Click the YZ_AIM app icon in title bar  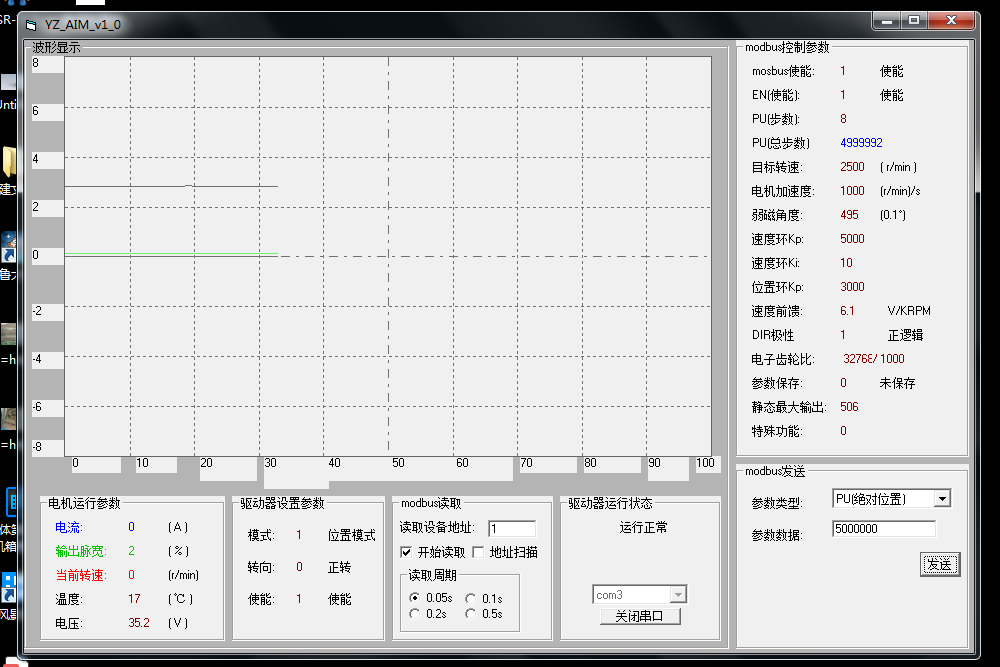31,25
